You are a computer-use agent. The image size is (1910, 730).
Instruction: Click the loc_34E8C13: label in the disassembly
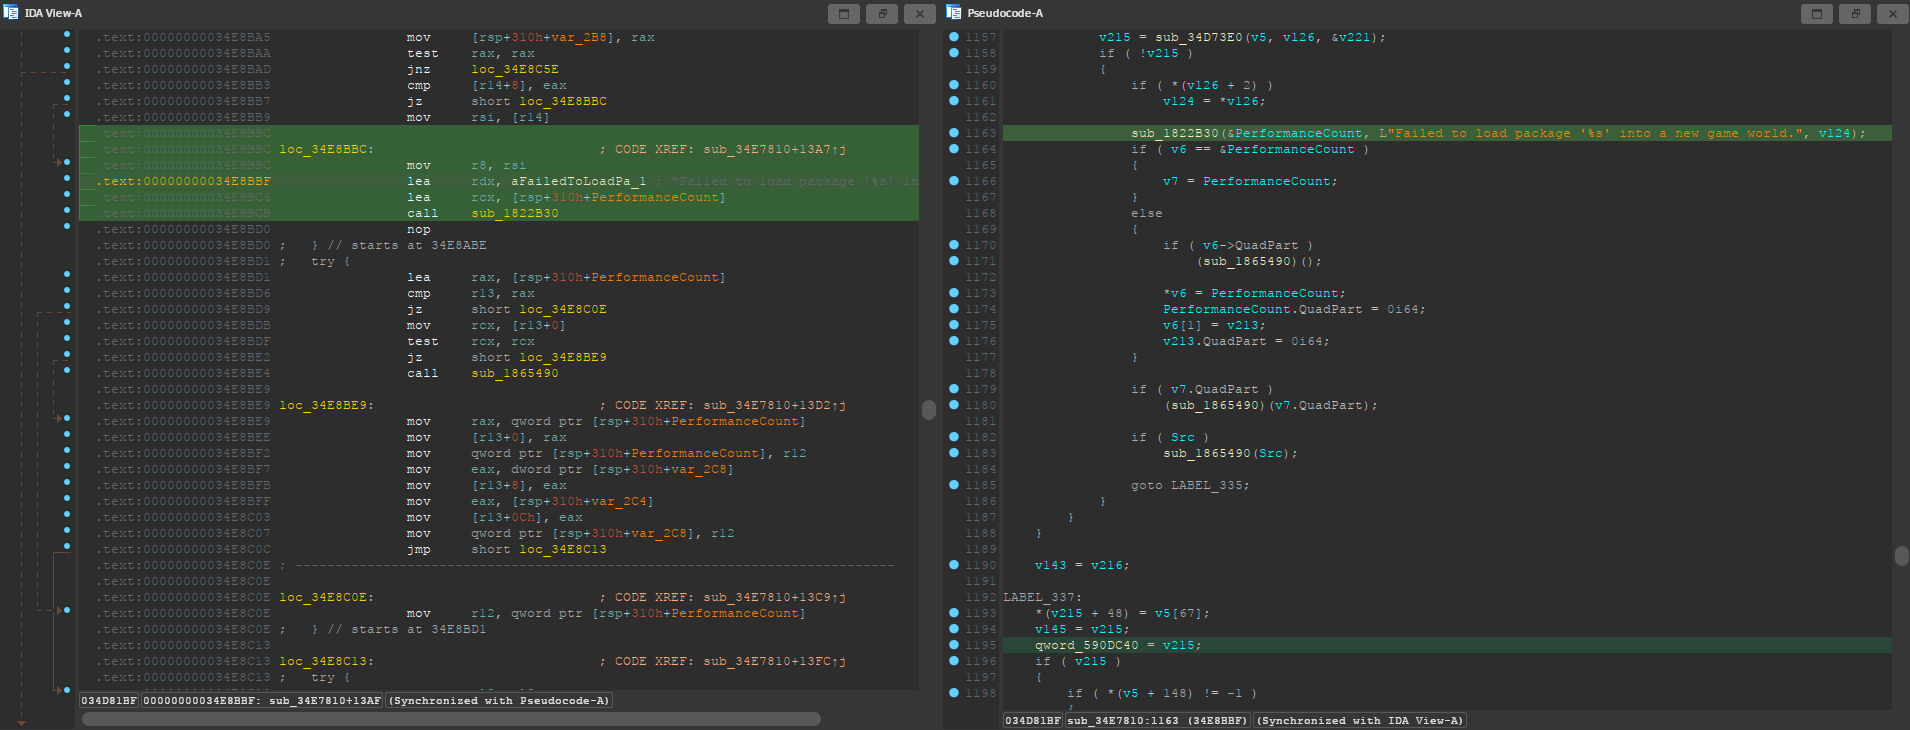(x=327, y=661)
